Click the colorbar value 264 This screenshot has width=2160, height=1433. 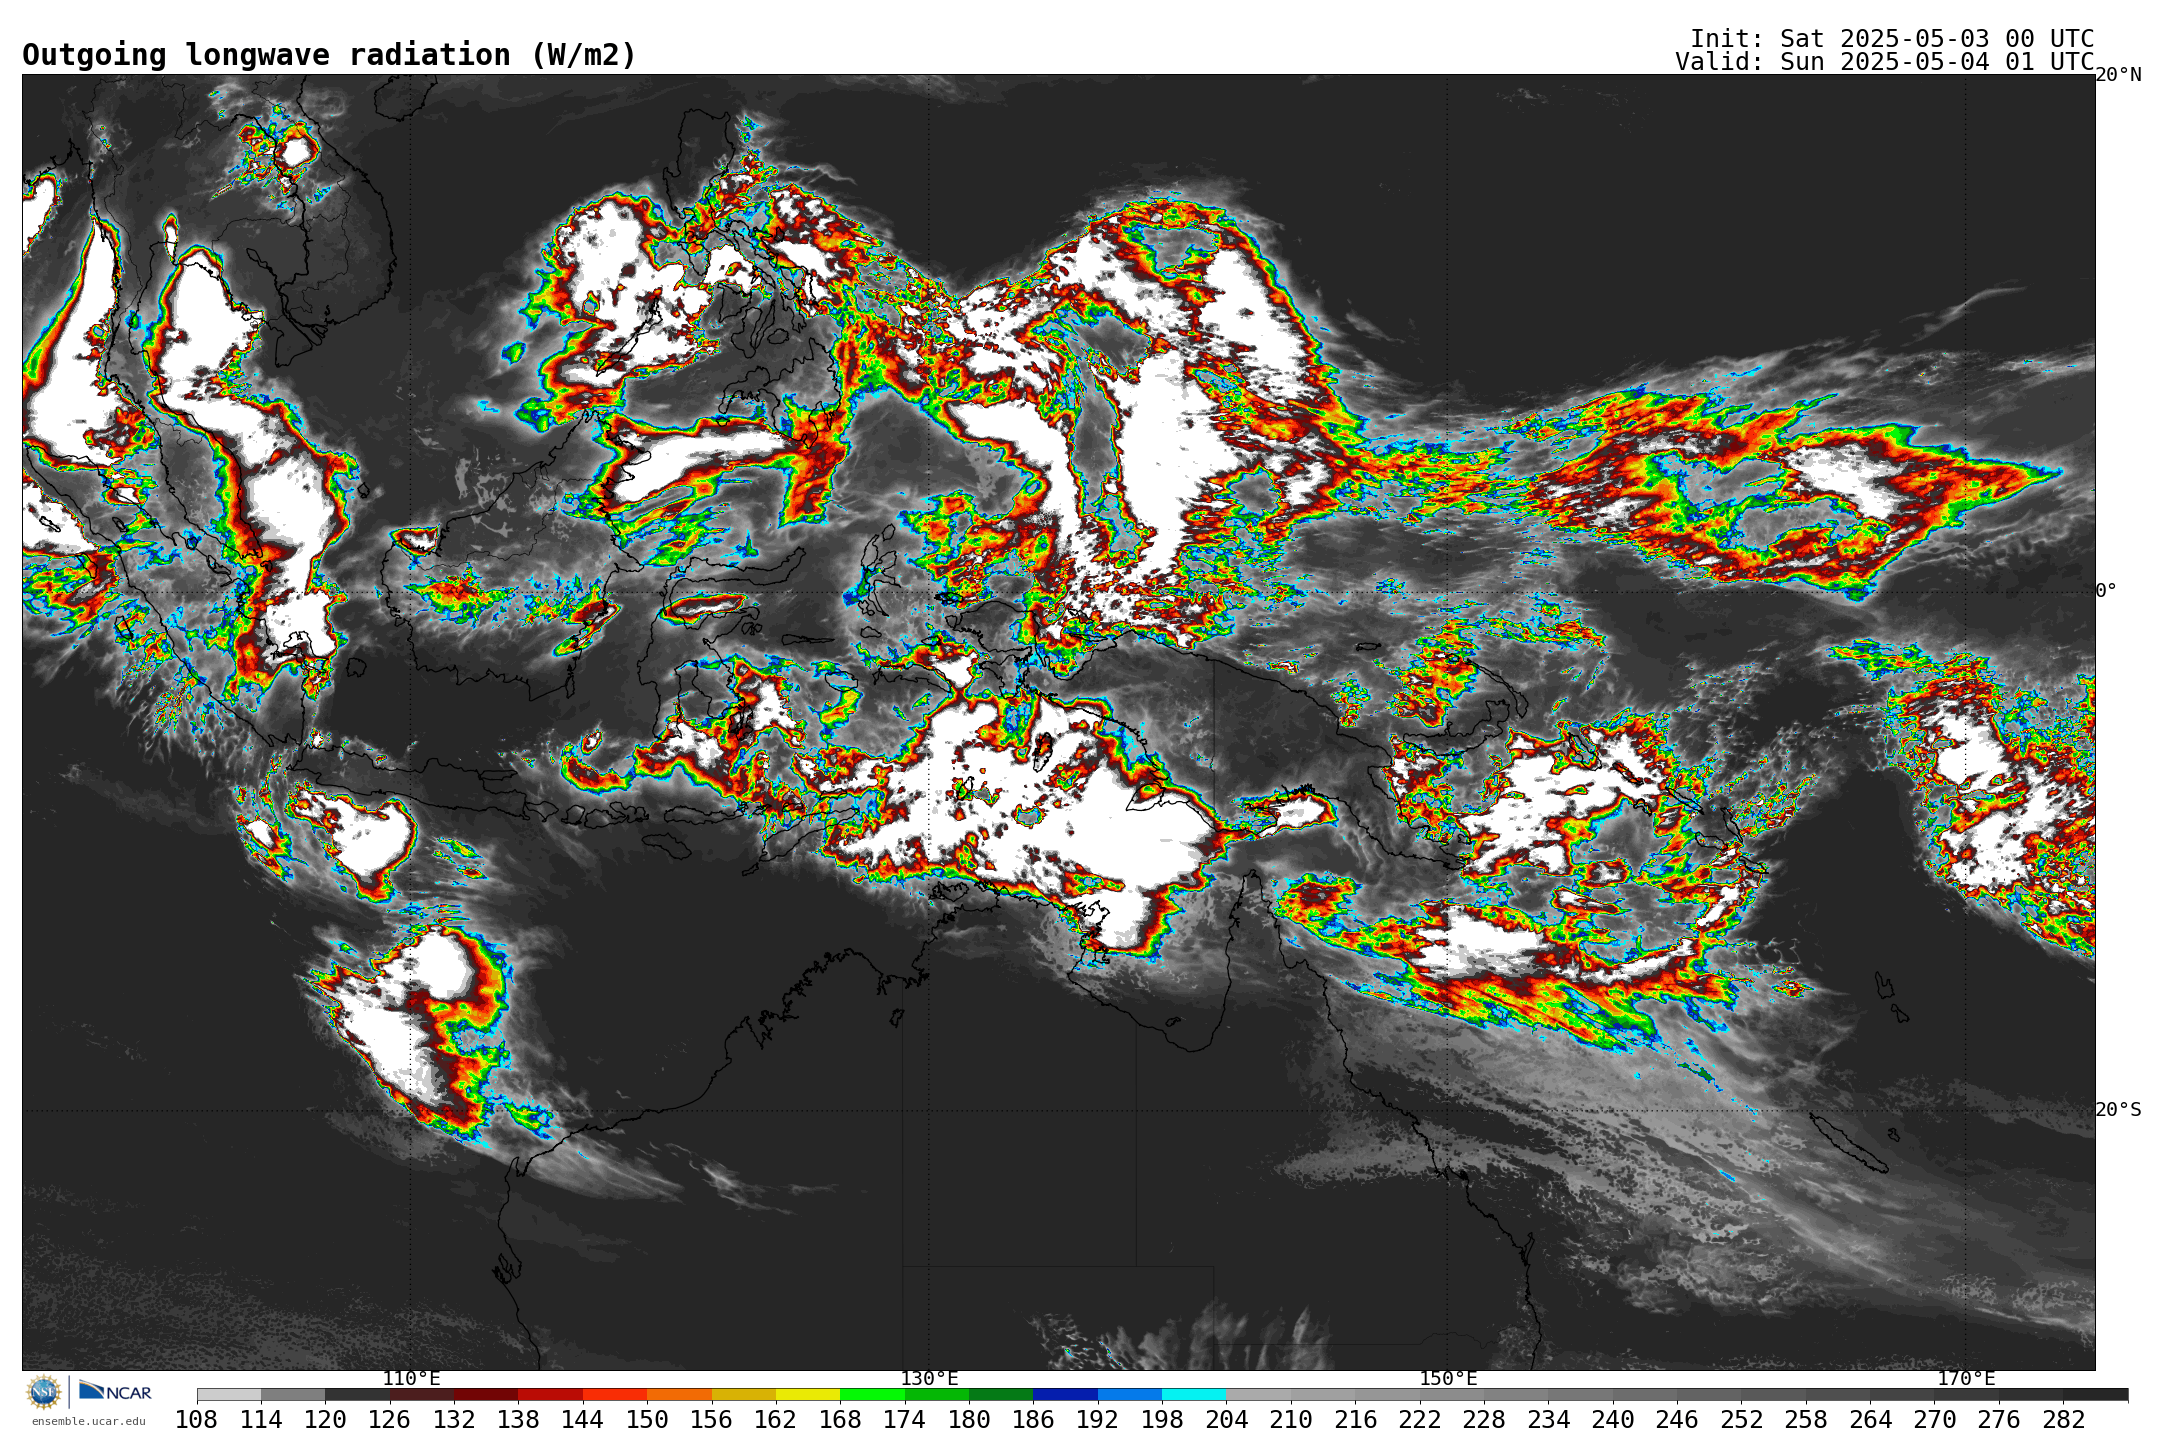point(1870,1420)
